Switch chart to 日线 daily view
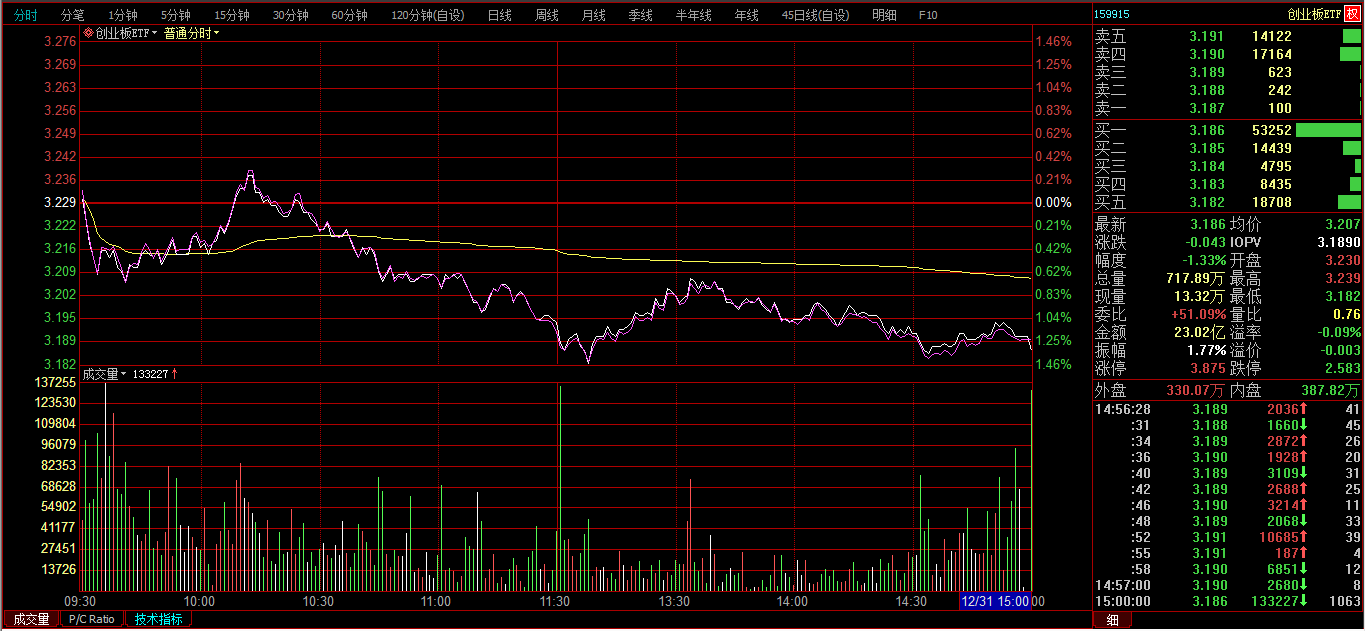 pos(499,15)
